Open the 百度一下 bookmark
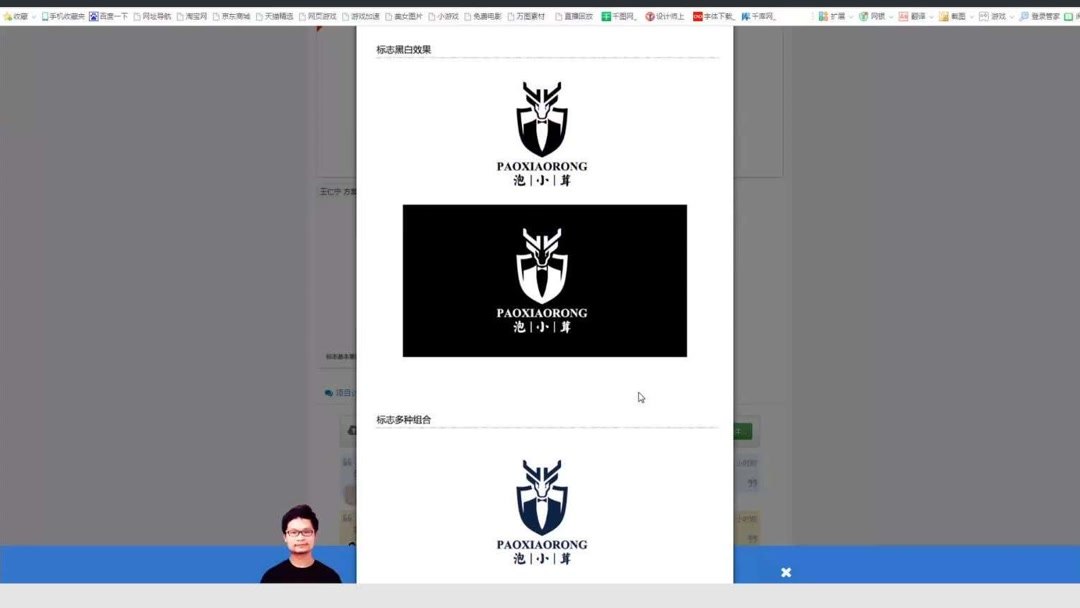 coord(112,16)
